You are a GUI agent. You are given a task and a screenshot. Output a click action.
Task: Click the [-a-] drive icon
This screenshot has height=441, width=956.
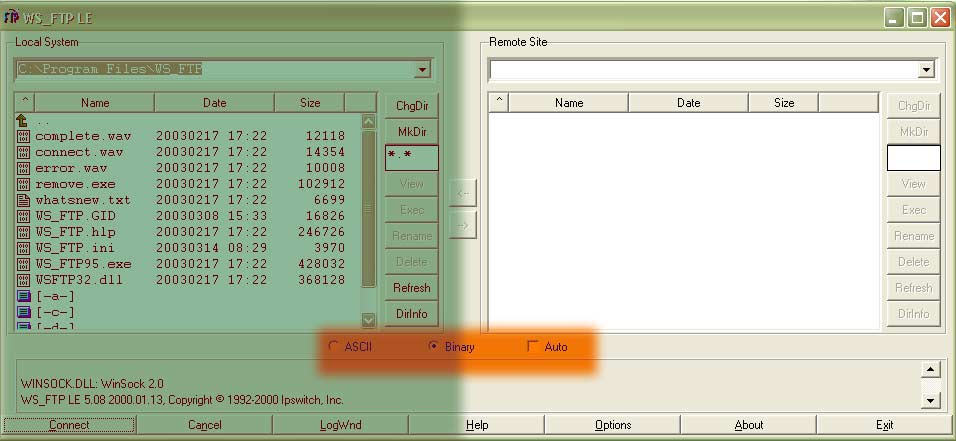(x=23, y=296)
